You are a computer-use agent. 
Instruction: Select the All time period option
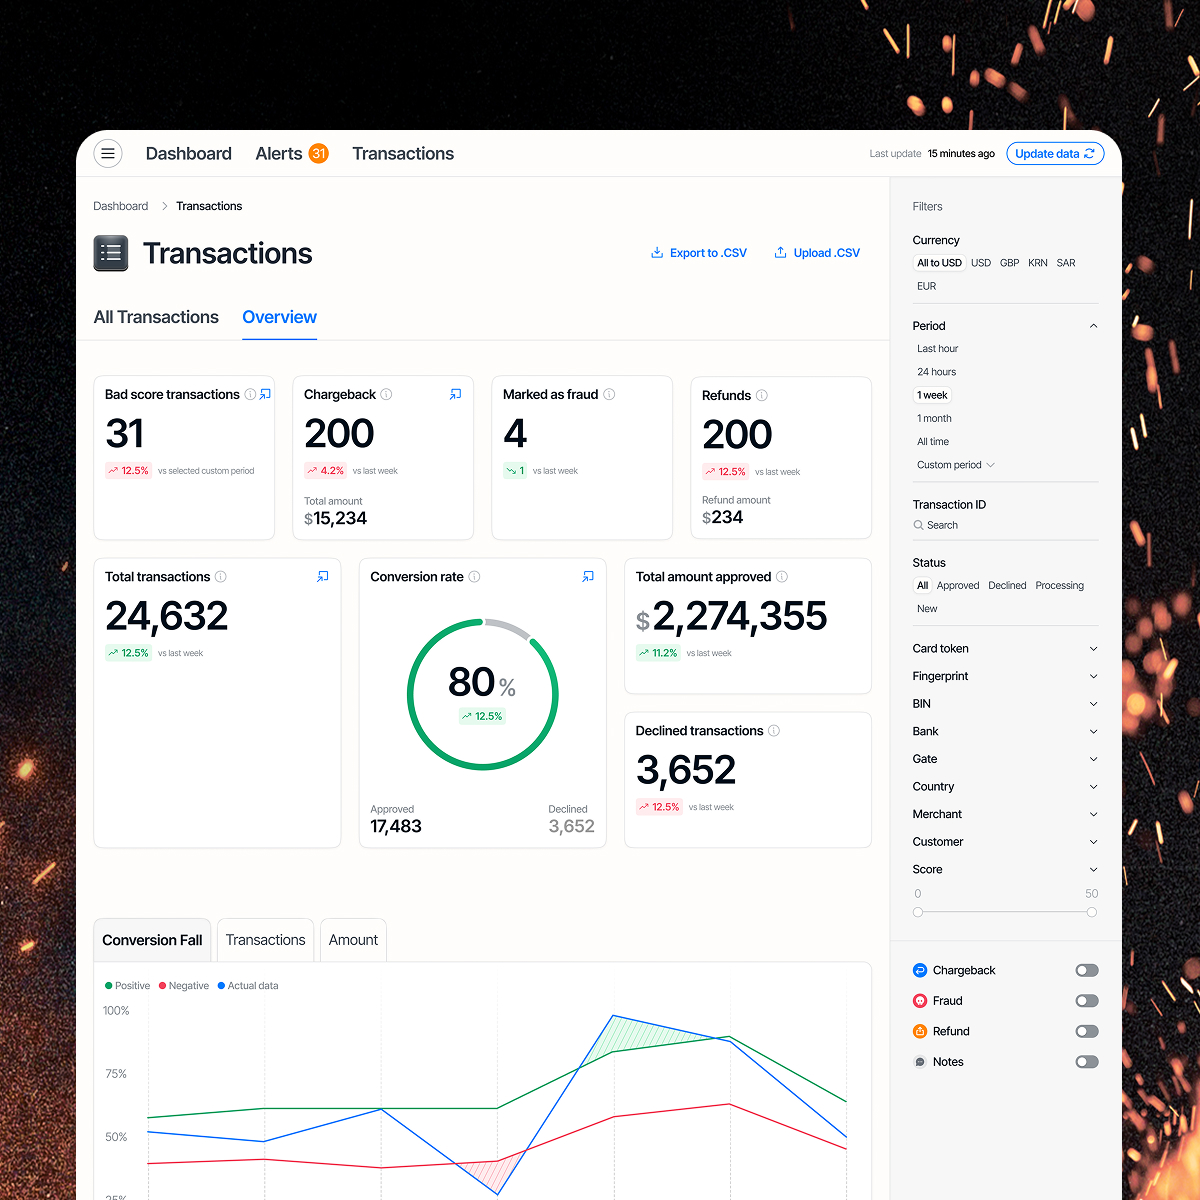(933, 442)
